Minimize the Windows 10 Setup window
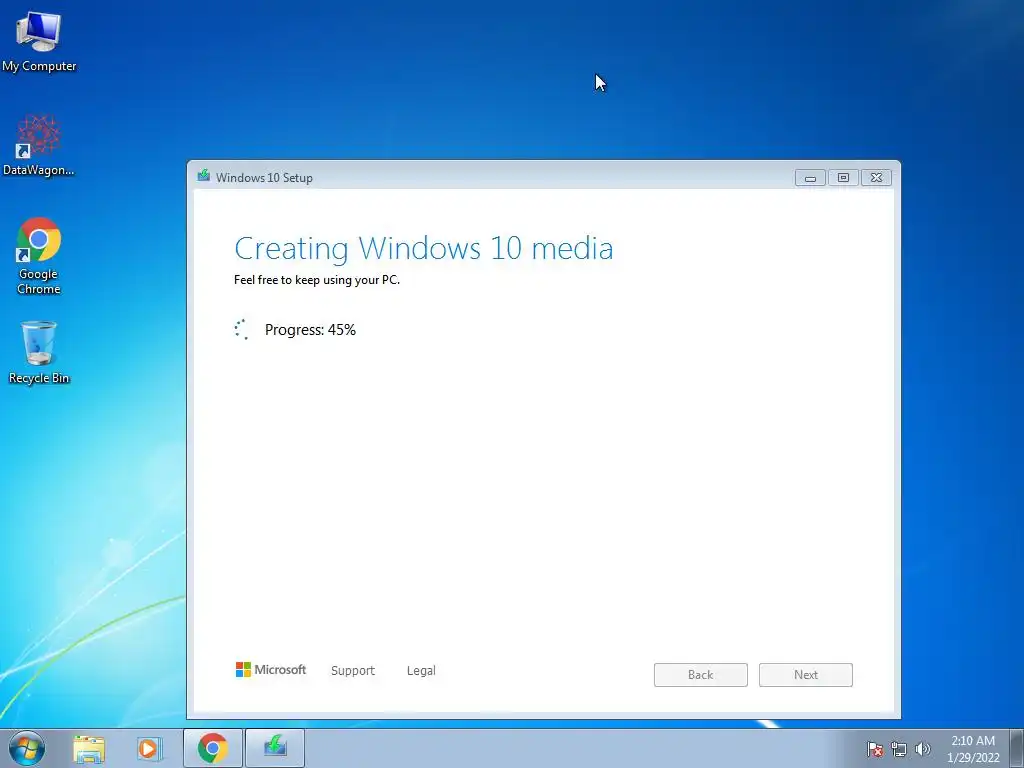The height and width of the screenshot is (768, 1024). tap(810, 178)
